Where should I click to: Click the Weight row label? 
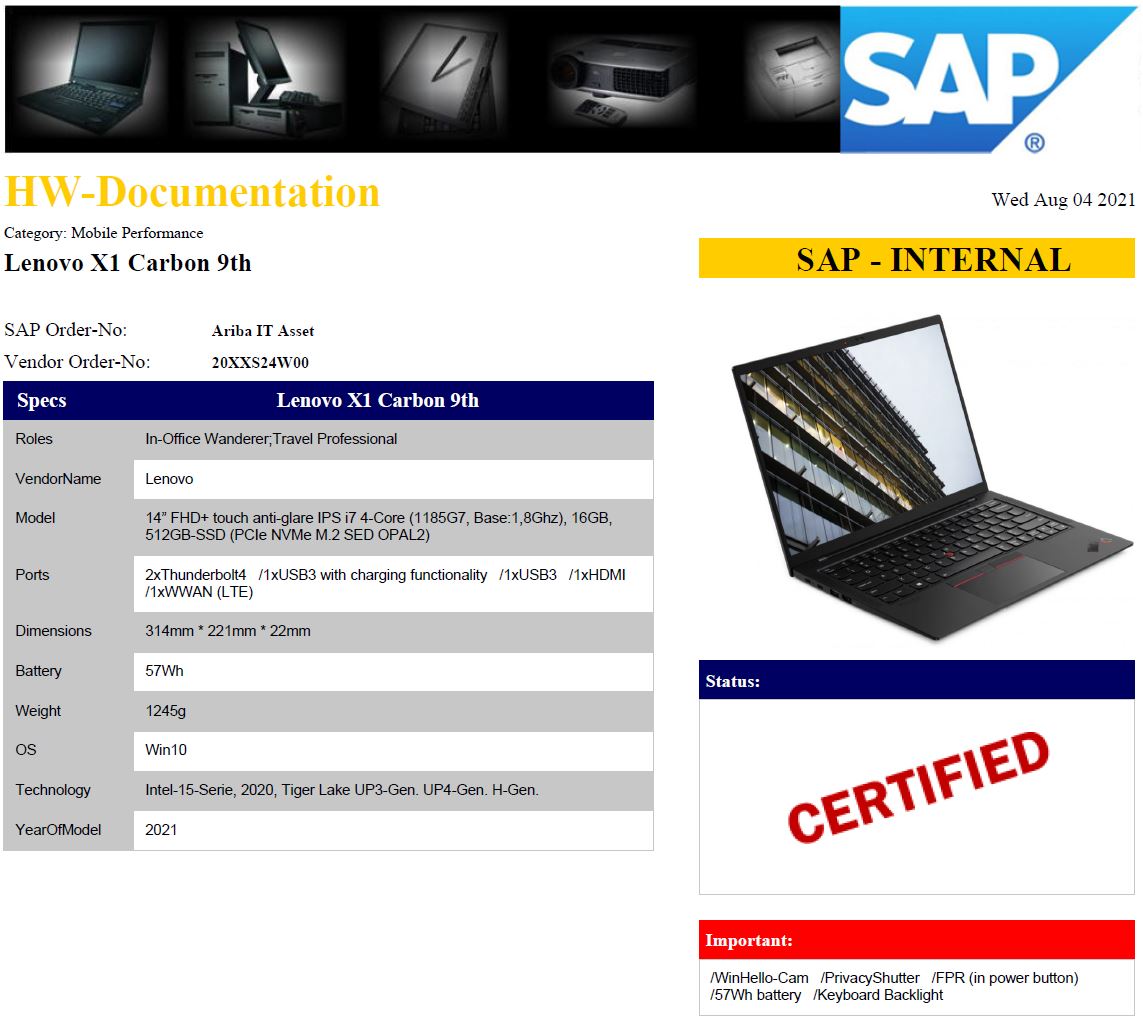38,711
